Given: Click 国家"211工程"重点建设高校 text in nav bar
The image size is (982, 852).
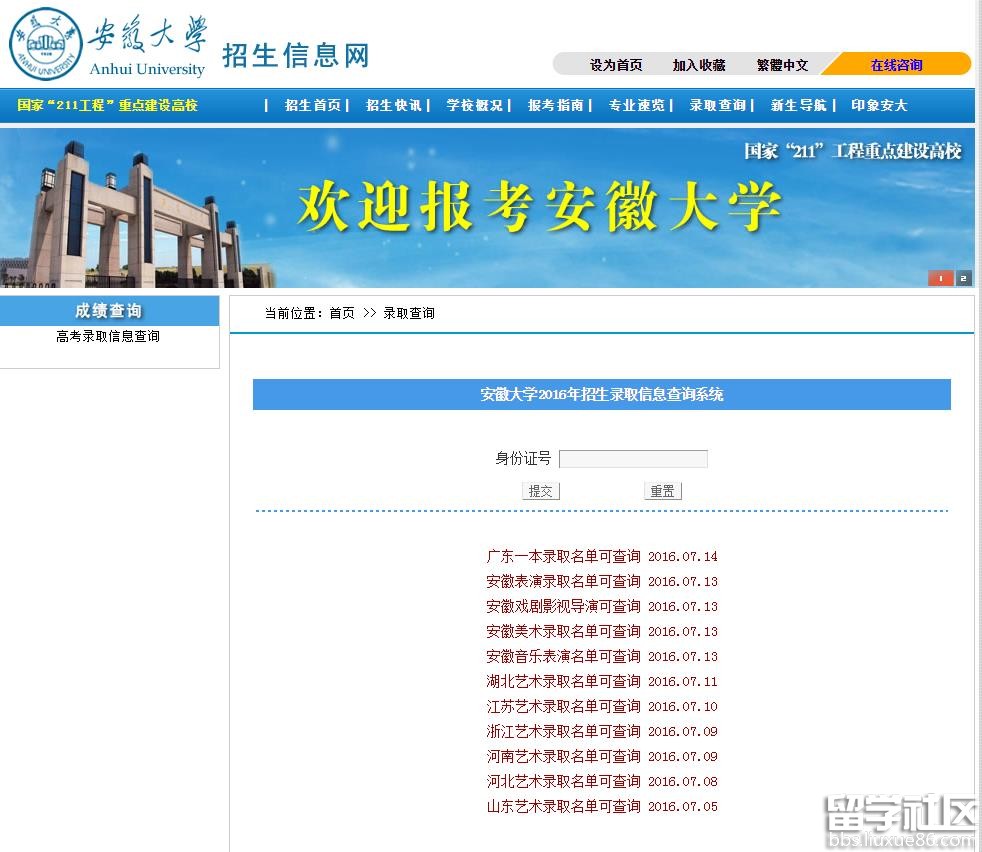Looking at the screenshot, I should point(107,105).
